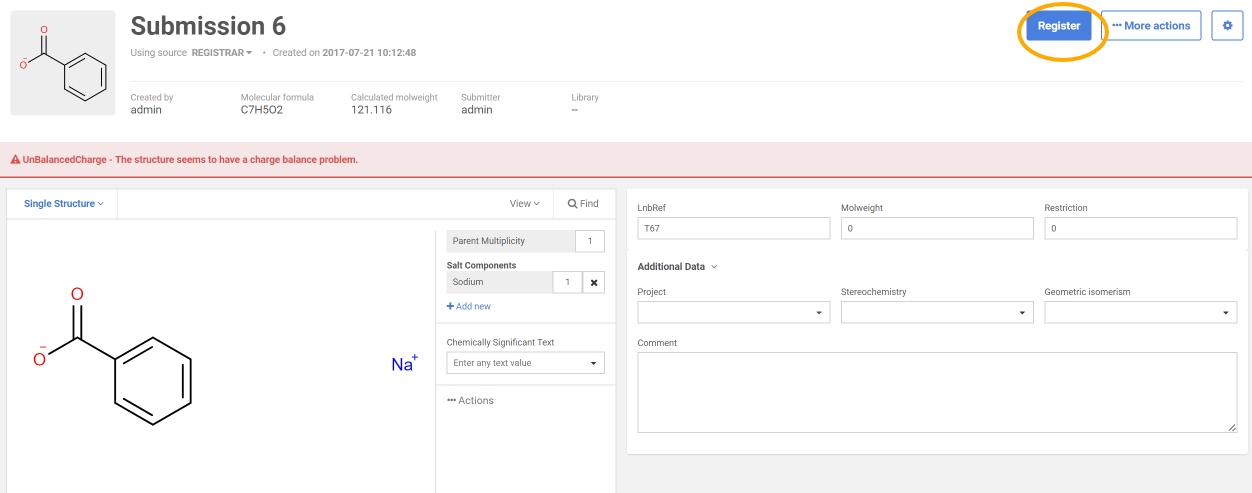1252x493 pixels.
Task: Add a new salt component
Action: pyautogui.click(x=469, y=306)
